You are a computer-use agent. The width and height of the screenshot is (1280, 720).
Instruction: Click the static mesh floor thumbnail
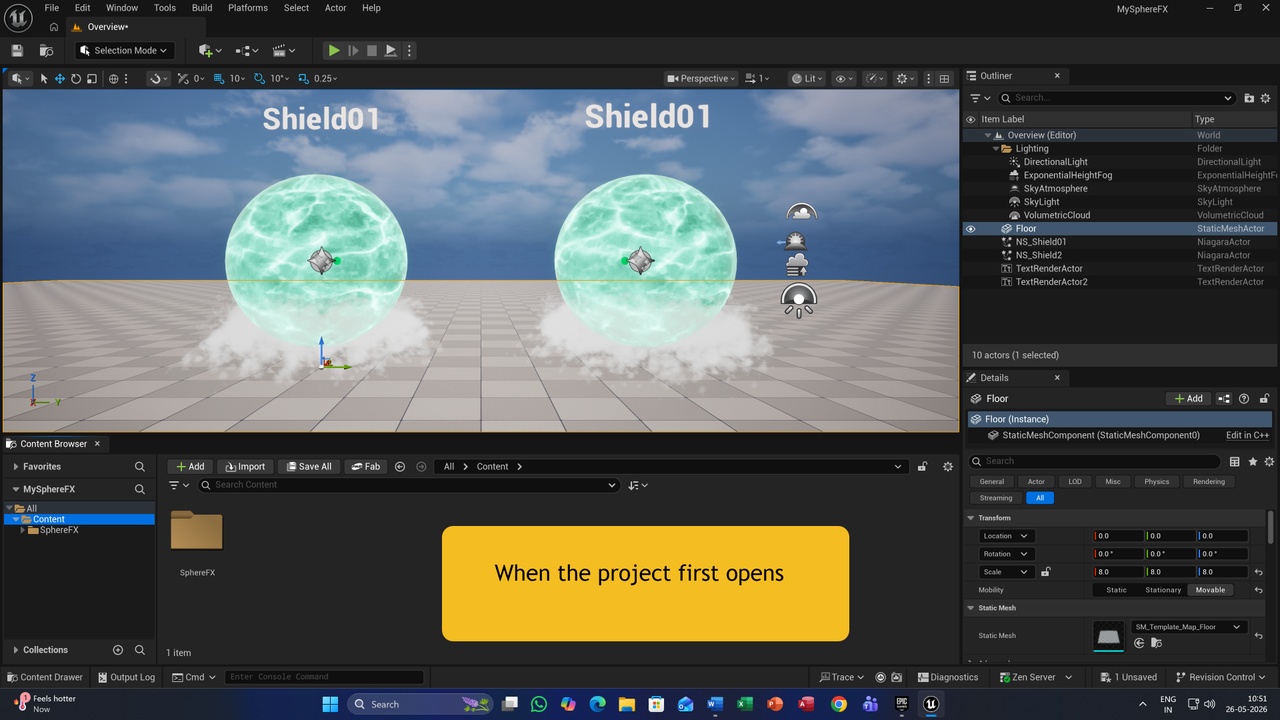[x=1109, y=636]
